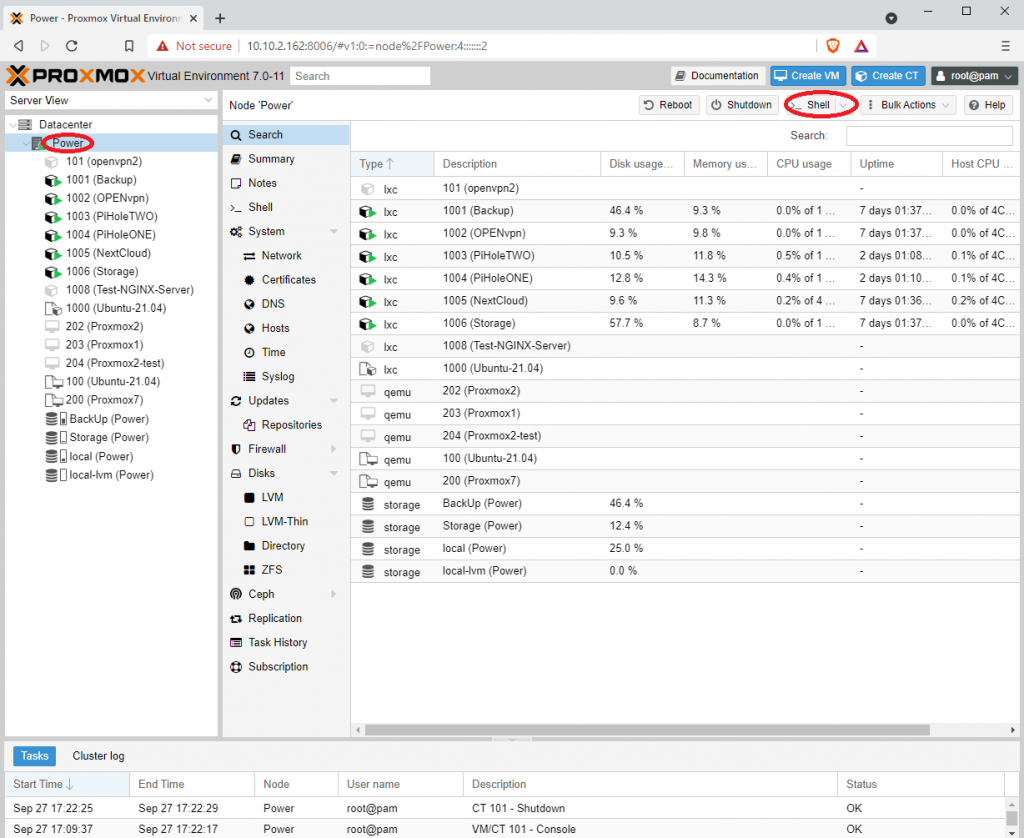This screenshot has height=838, width=1024.
Task: Switch to the Cluster log tab
Action: point(97,756)
